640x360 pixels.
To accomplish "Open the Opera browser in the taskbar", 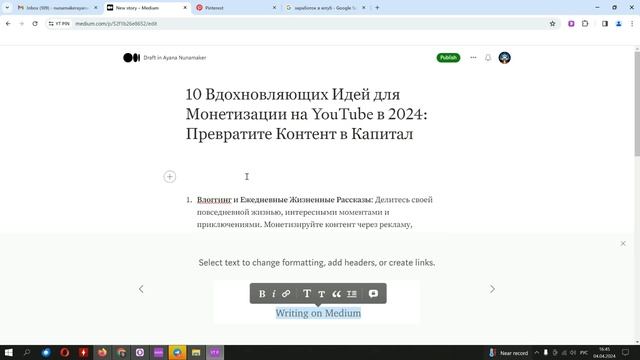I will [64, 353].
